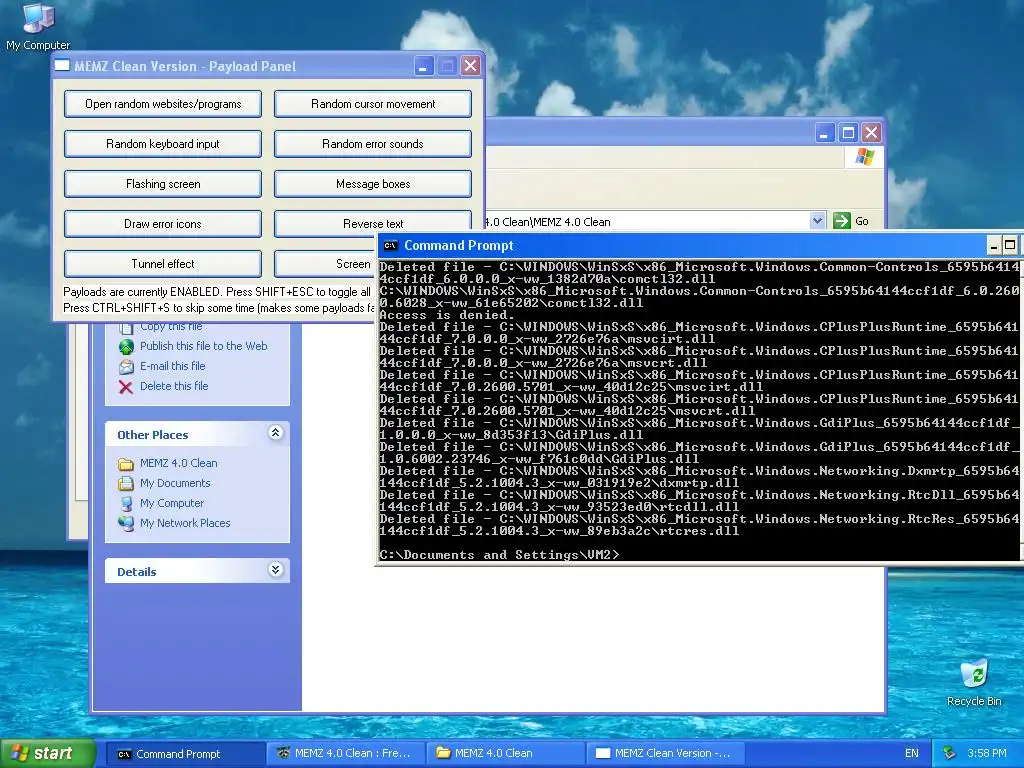The image size is (1024, 768).
Task: Click the Other Places header text
Action: point(153,435)
